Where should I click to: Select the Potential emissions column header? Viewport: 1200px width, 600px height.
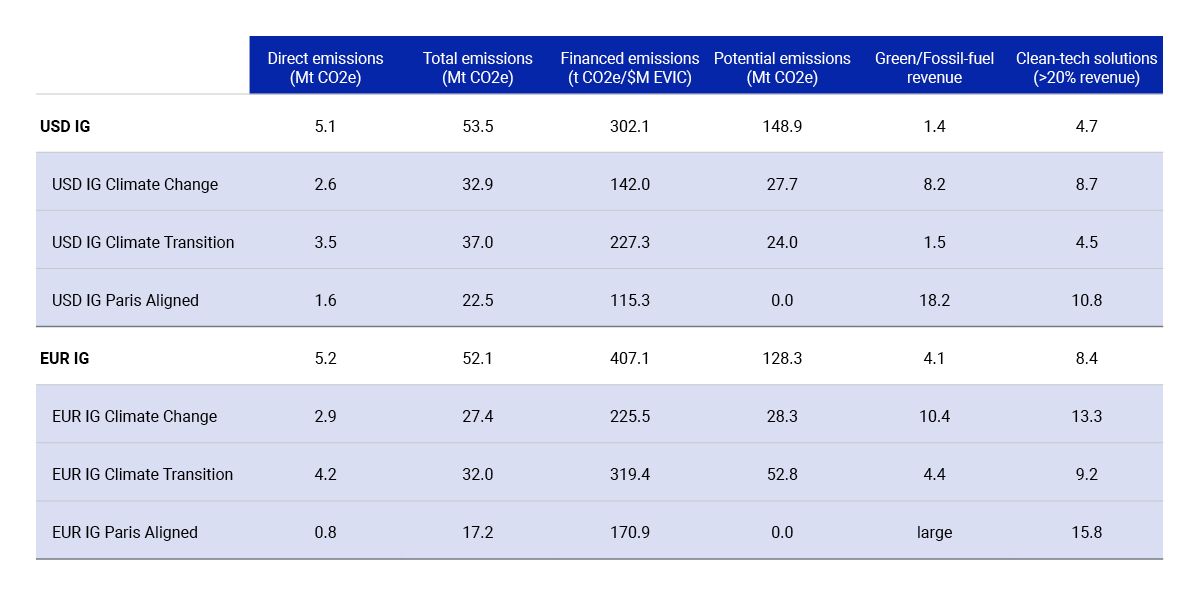coord(782,67)
